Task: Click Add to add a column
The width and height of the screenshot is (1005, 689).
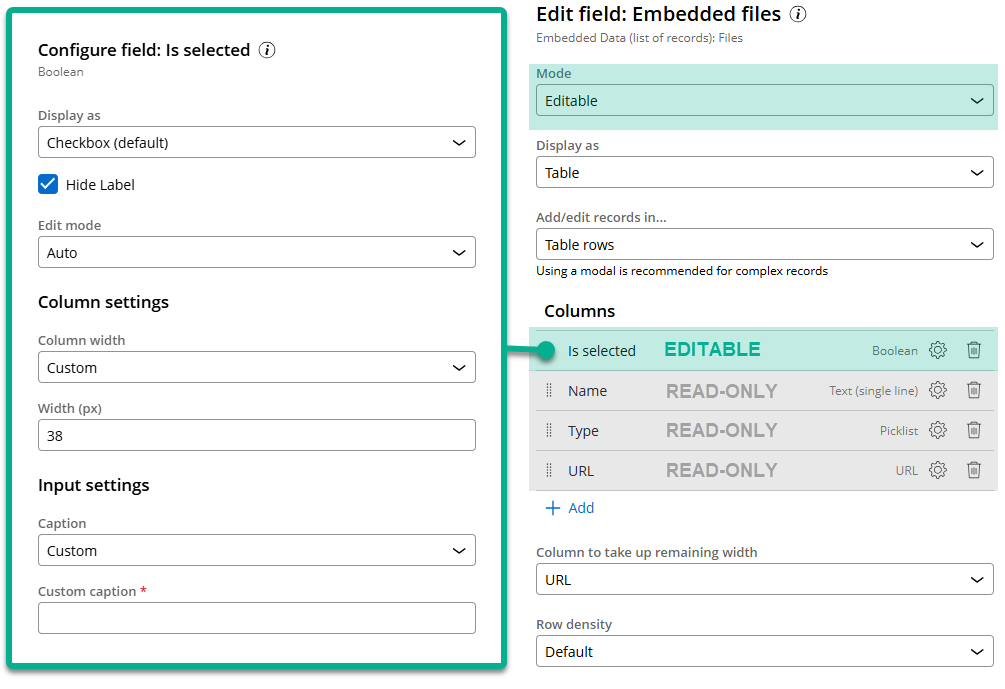Action: [570, 508]
